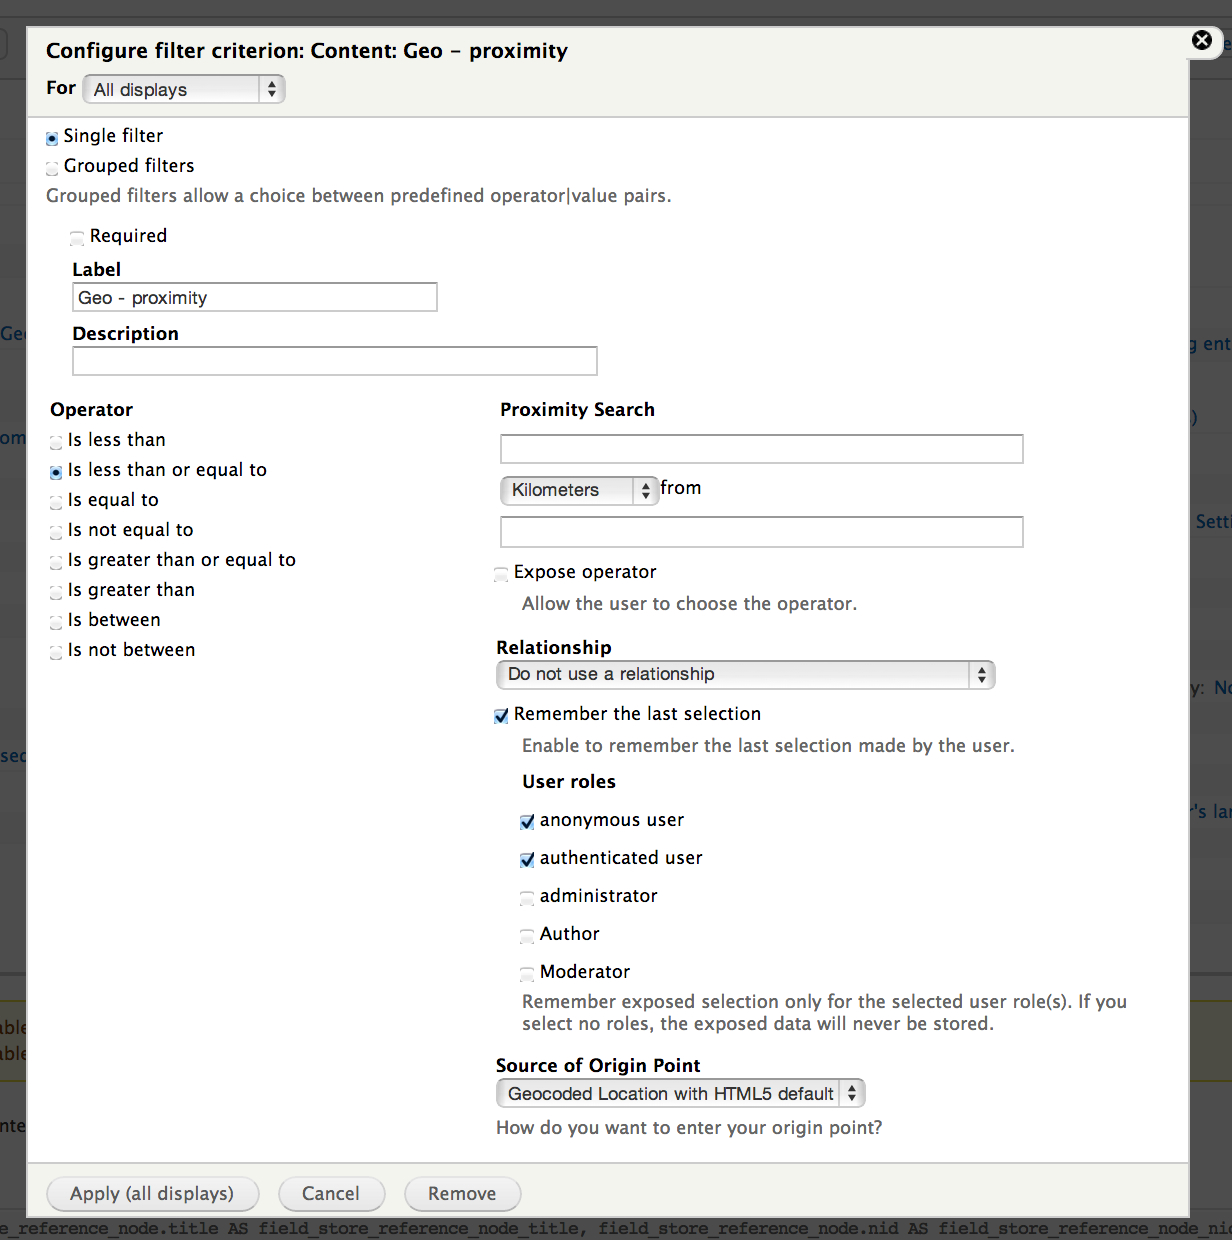Open the Relationship dropdown
This screenshot has width=1232, height=1240.
tap(744, 675)
